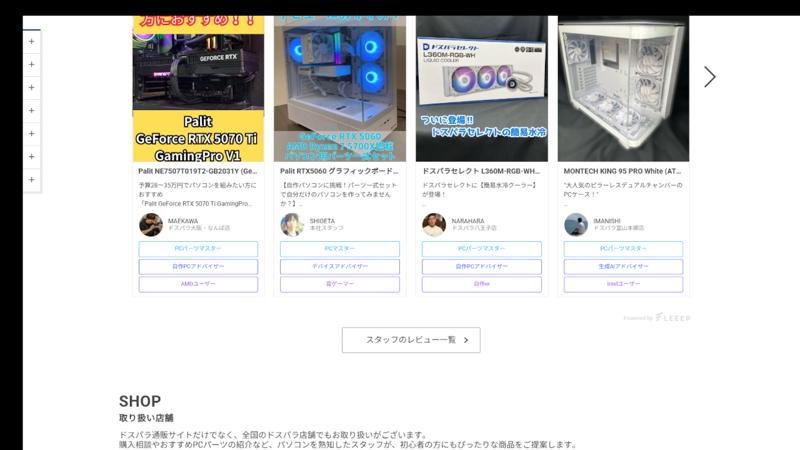Click MAEKAWA's staff avatar photo
Viewport: 800px width, 450px height.
click(x=151, y=224)
